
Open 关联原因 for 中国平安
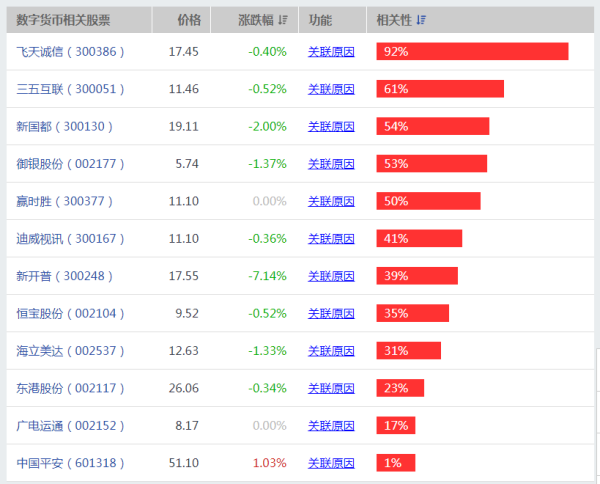pyautogui.click(x=331, y=463)
